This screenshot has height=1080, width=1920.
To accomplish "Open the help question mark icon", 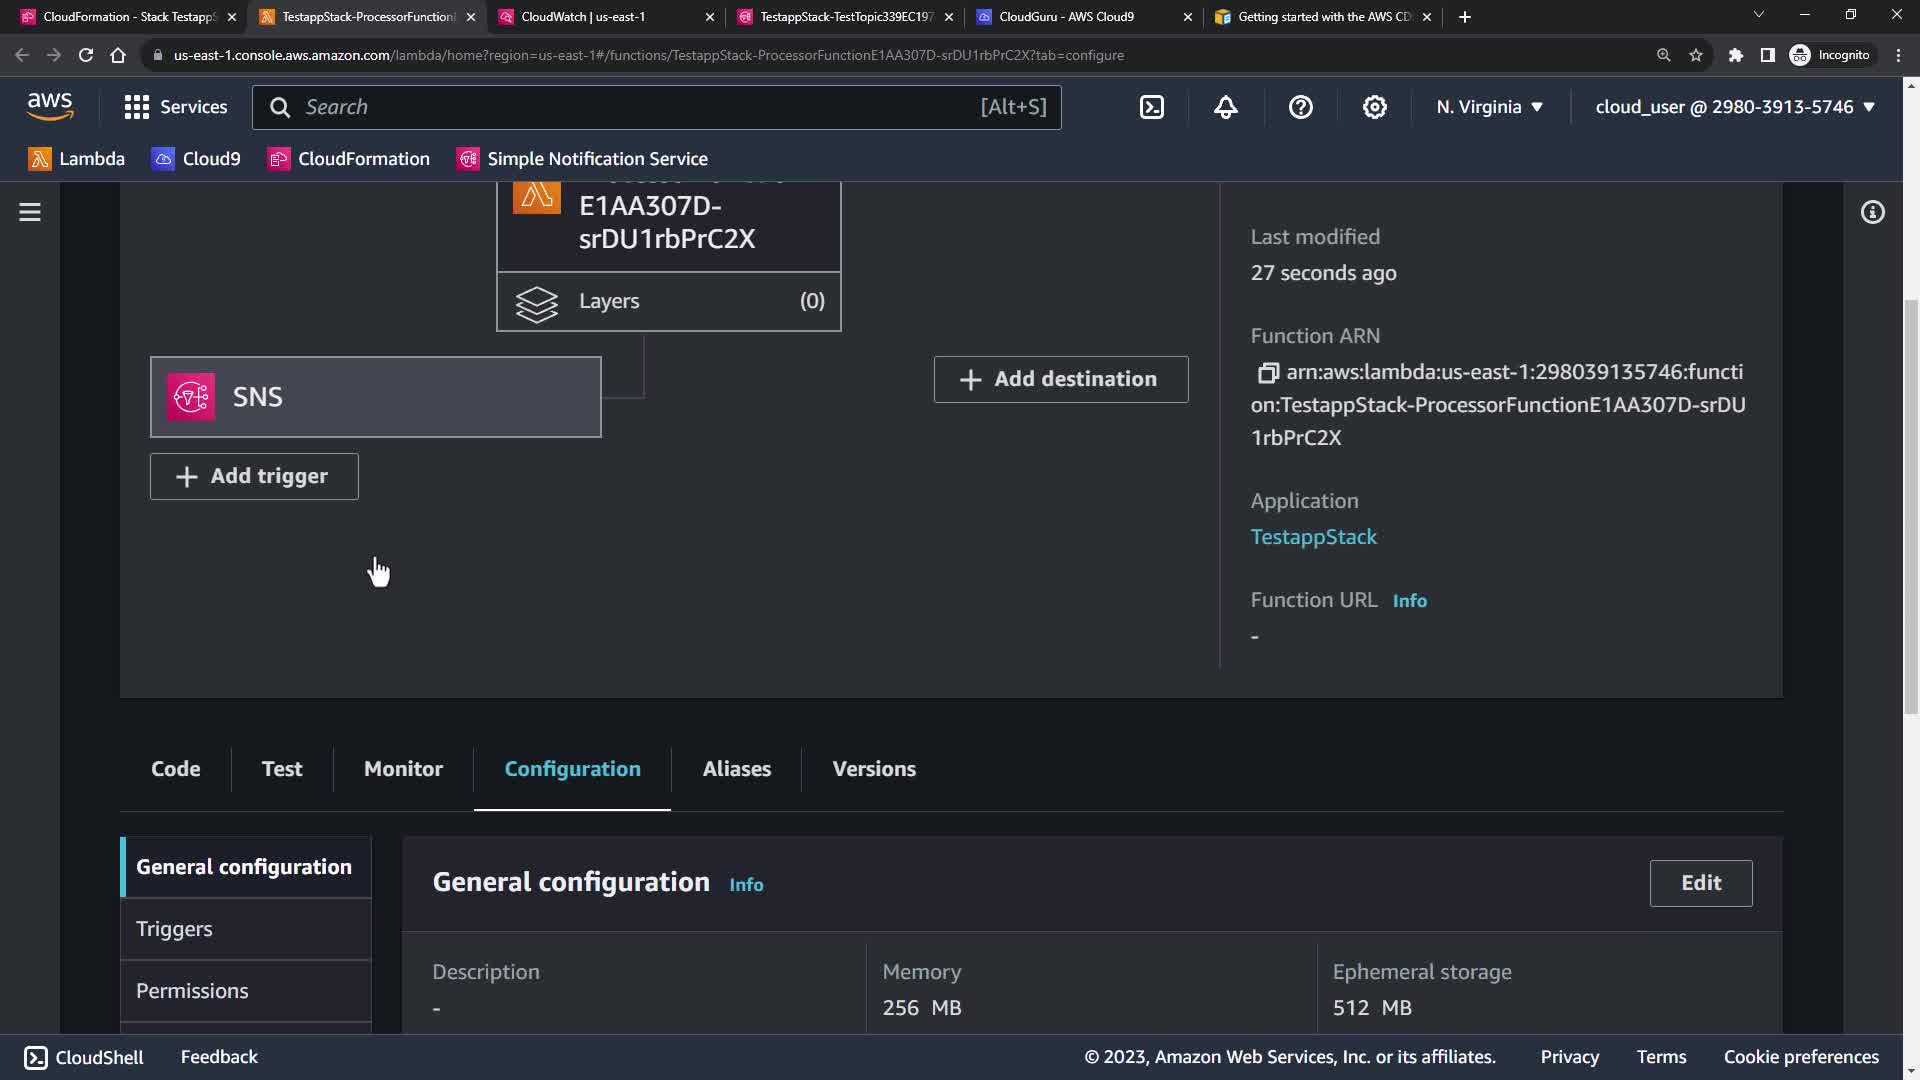I will click(1300, 107).
